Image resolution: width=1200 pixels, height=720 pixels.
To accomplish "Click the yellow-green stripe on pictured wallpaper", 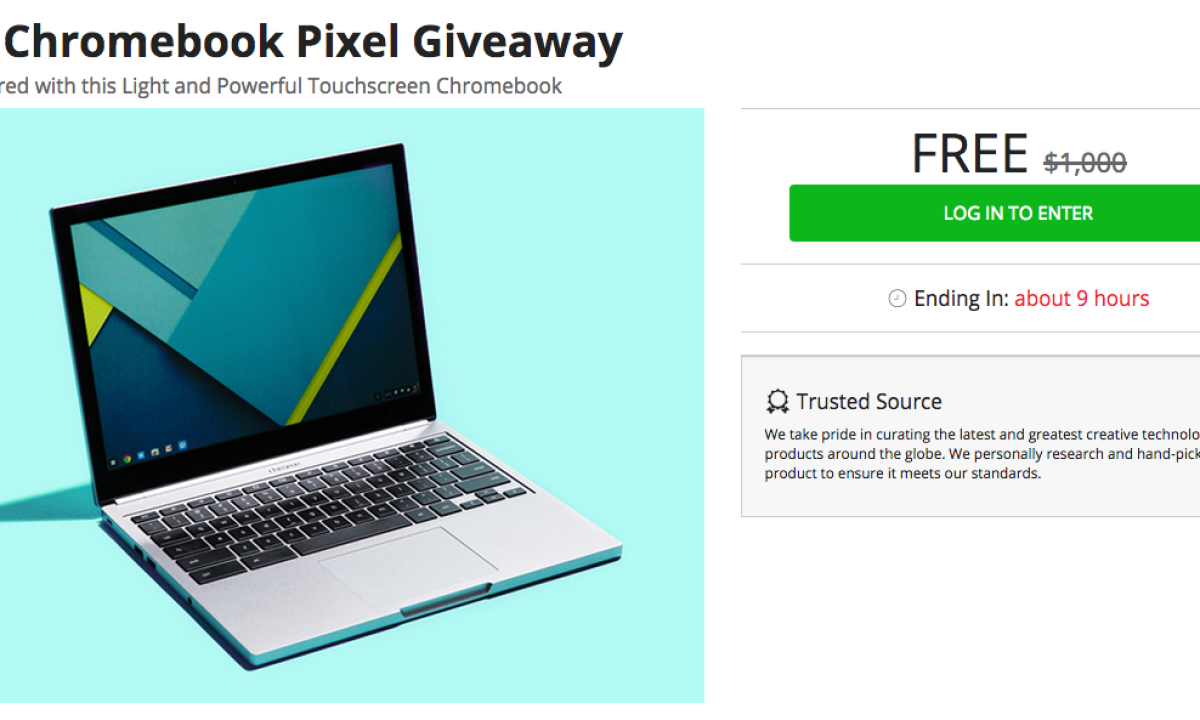I will 346,330.
